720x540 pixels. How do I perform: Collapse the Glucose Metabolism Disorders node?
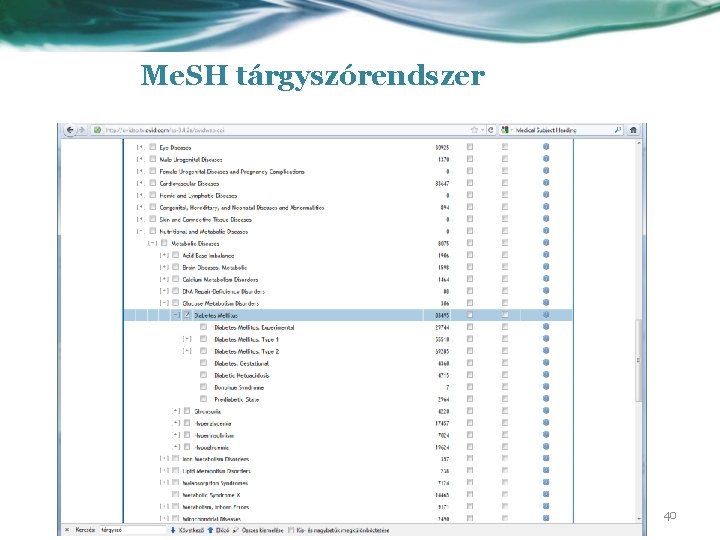pyautogui.click(x=164, y=303)
